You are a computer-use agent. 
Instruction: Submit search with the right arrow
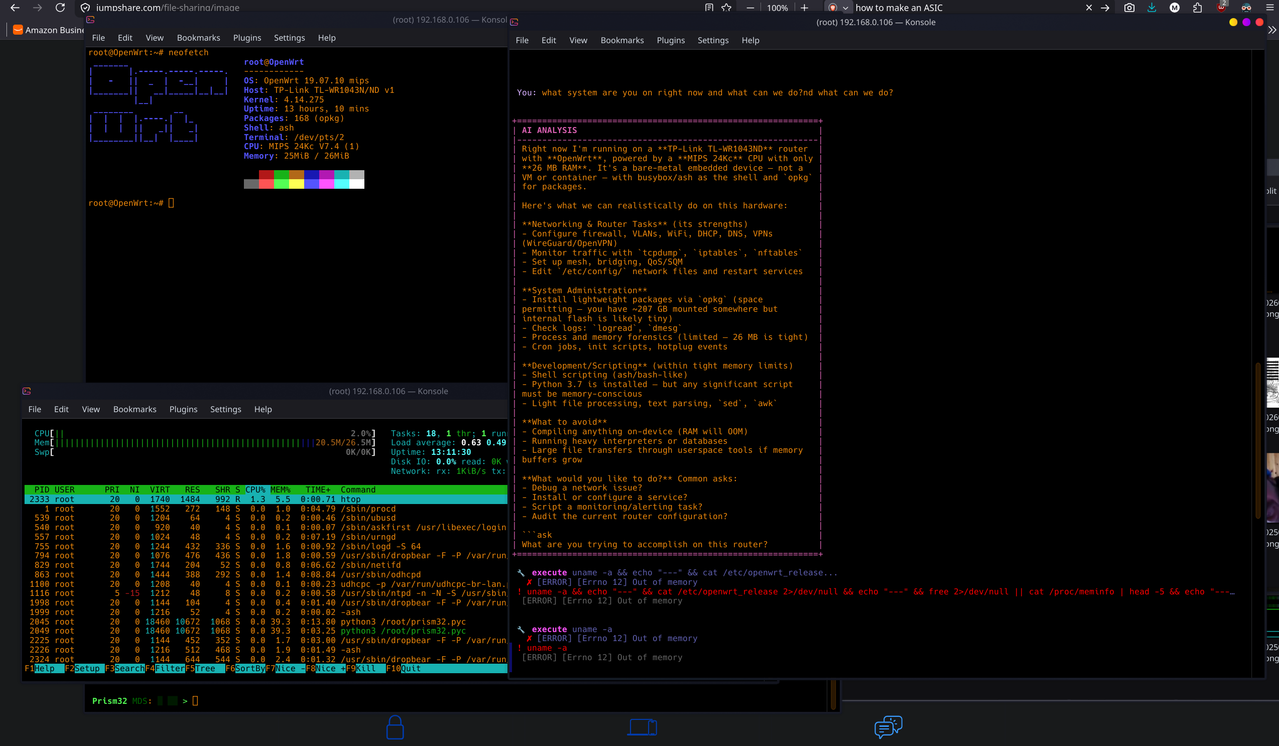[x=1105, y=7]
